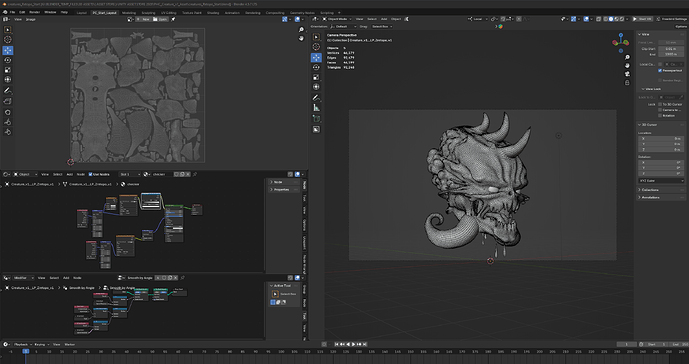Open the Playback popover in timeline
Image resolution: width=689 pixels, height=364 pixels.
tap(22, 345)
